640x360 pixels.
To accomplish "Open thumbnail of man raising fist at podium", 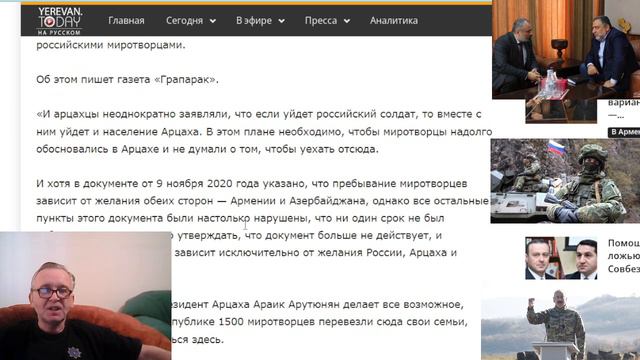I will [560, 324].
